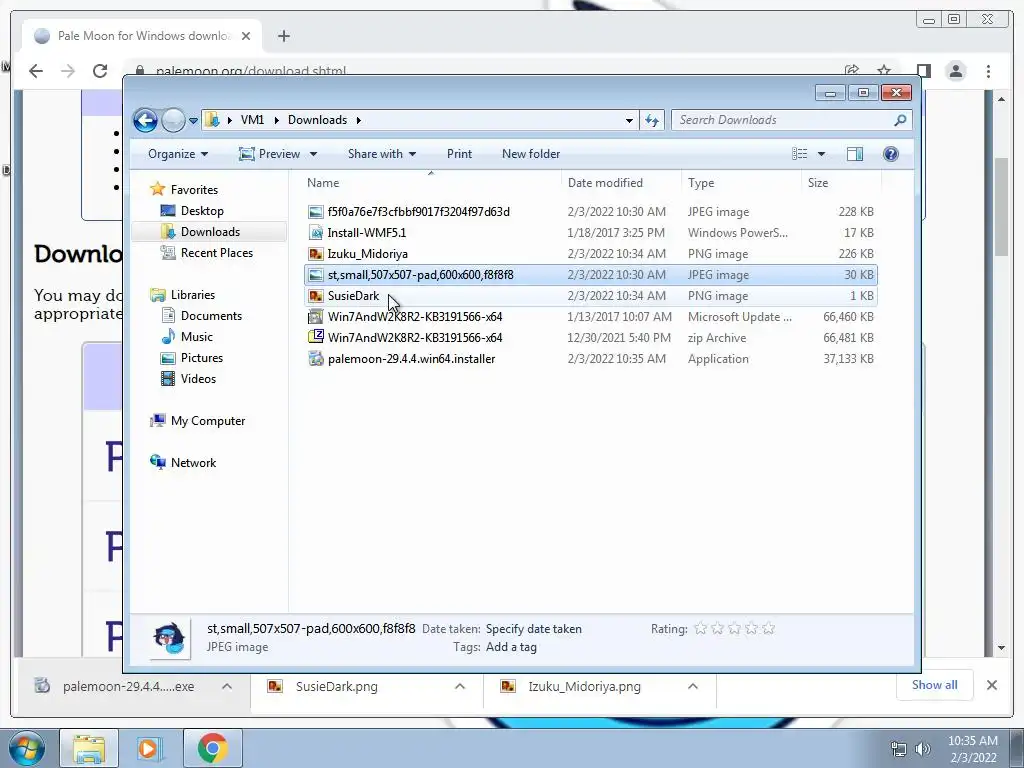Open the Documents library
1024x768 pixels.
(211, 316)
